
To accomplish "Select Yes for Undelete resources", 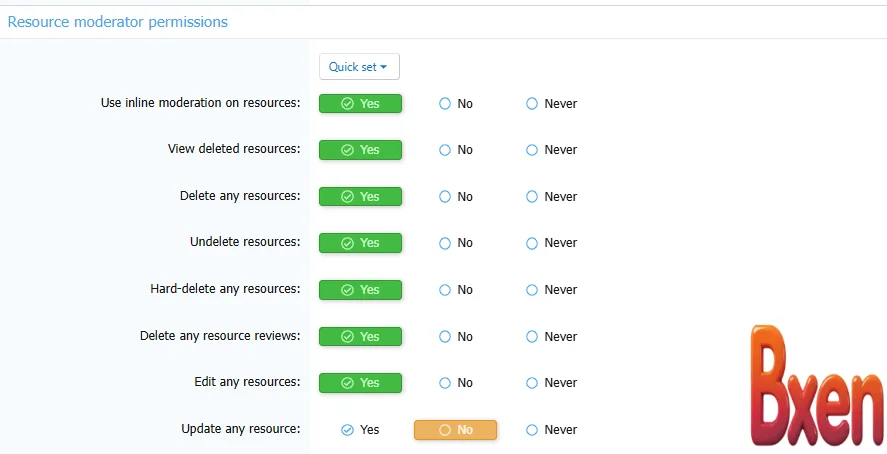I will (360, 243).
